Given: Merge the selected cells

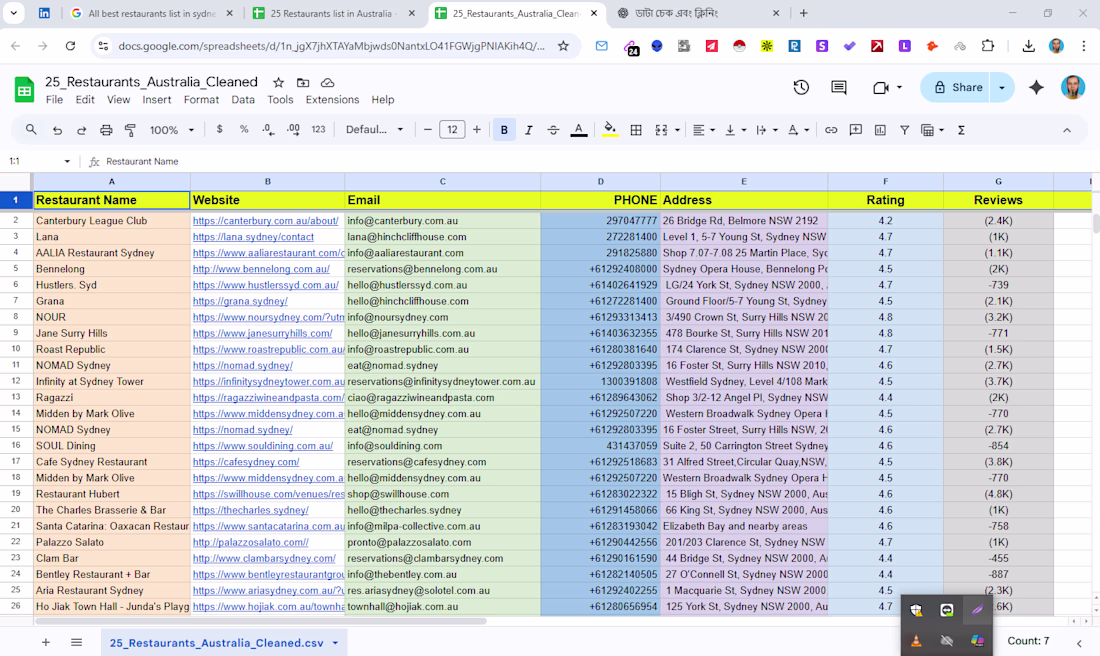Looking at the screenshot, I should [661, 130].
